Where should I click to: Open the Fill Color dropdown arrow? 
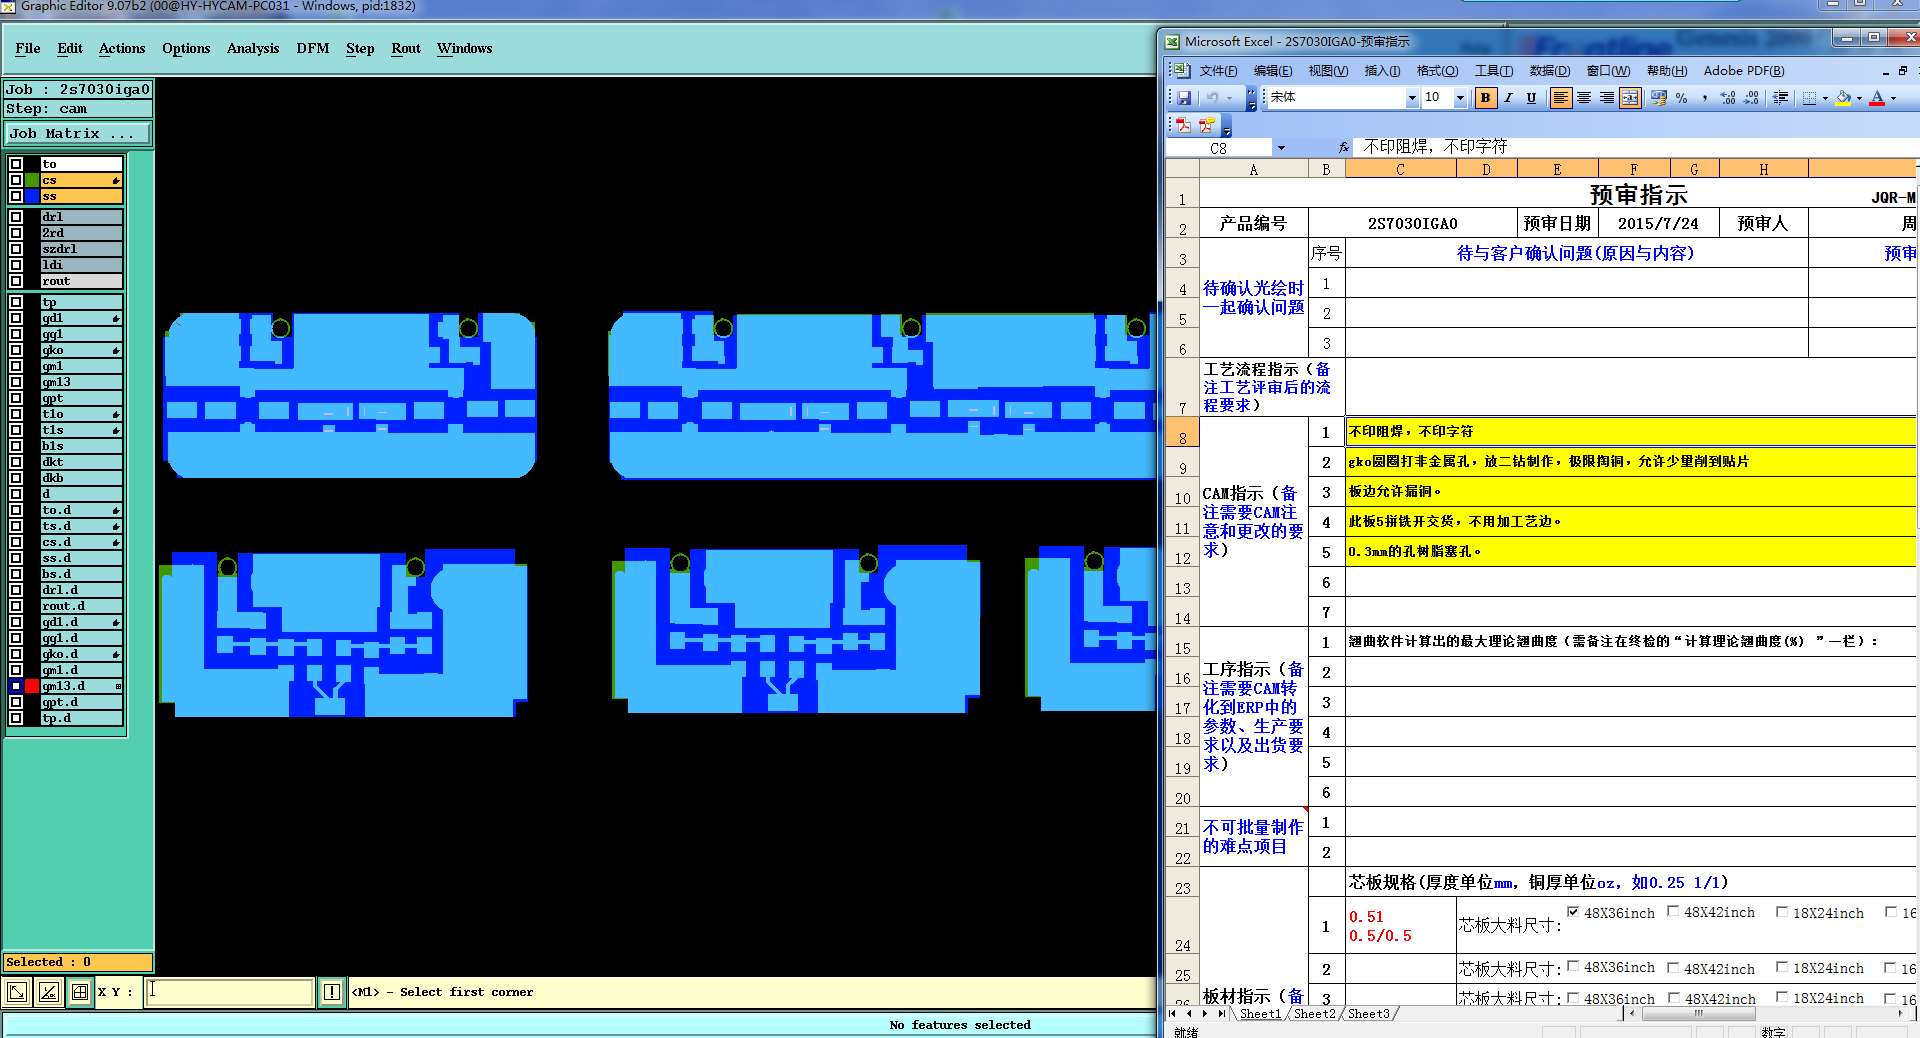tap(1859, 98)
